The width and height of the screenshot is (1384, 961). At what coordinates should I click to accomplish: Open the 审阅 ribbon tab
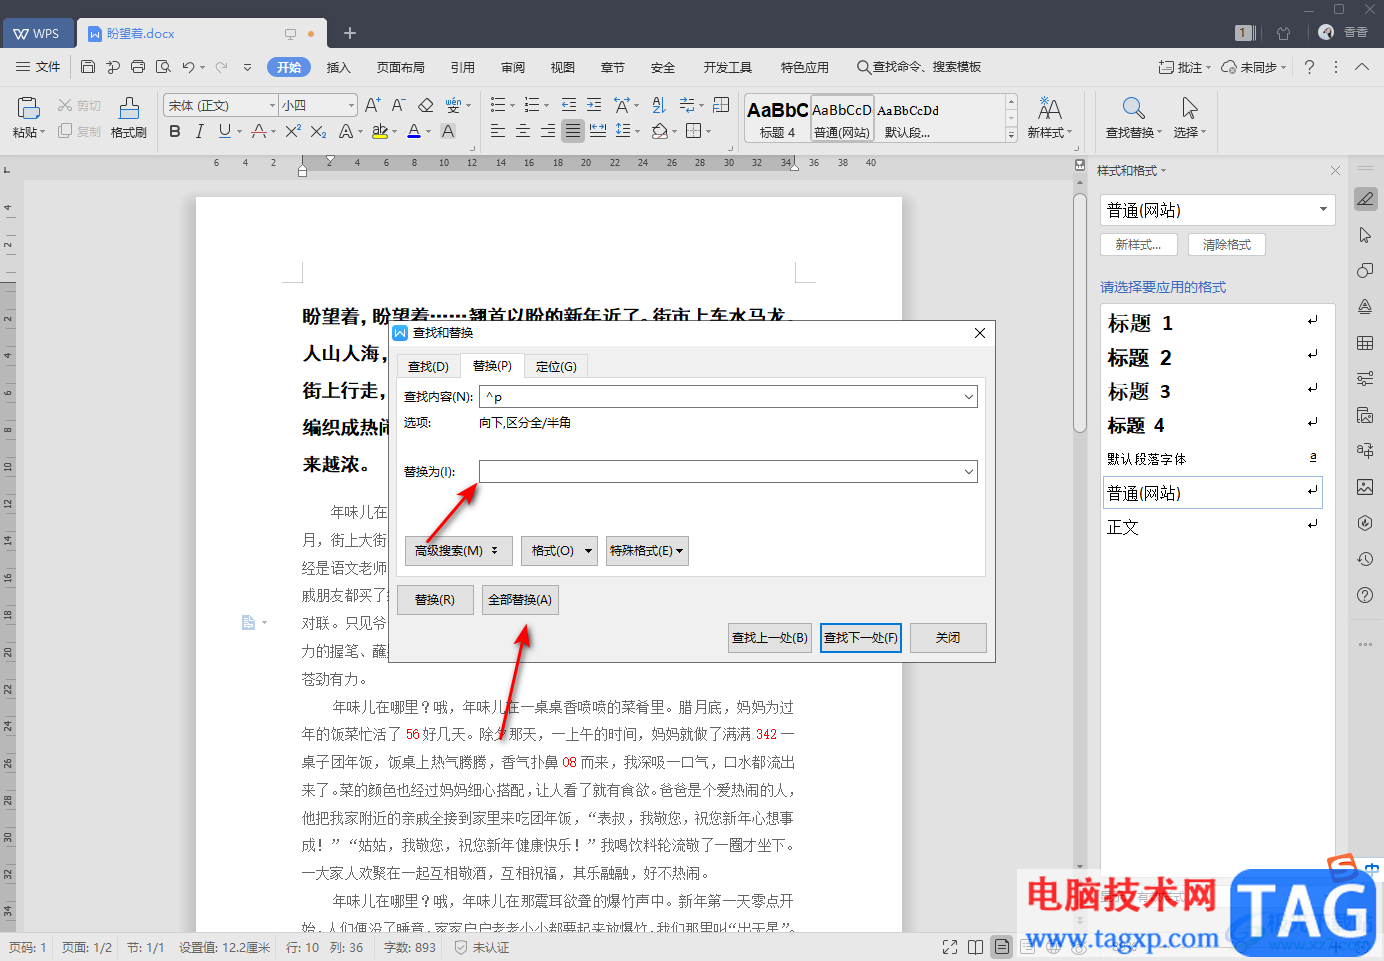point(513,67)
